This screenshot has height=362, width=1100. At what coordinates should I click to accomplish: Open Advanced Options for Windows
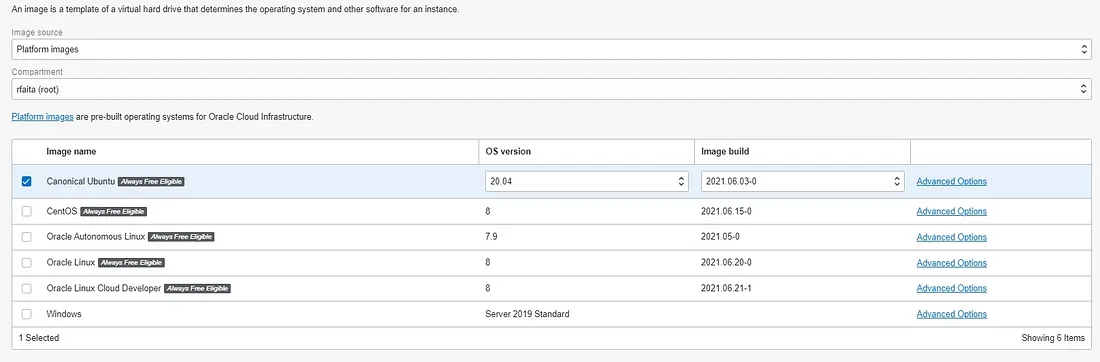coord(951,314)
